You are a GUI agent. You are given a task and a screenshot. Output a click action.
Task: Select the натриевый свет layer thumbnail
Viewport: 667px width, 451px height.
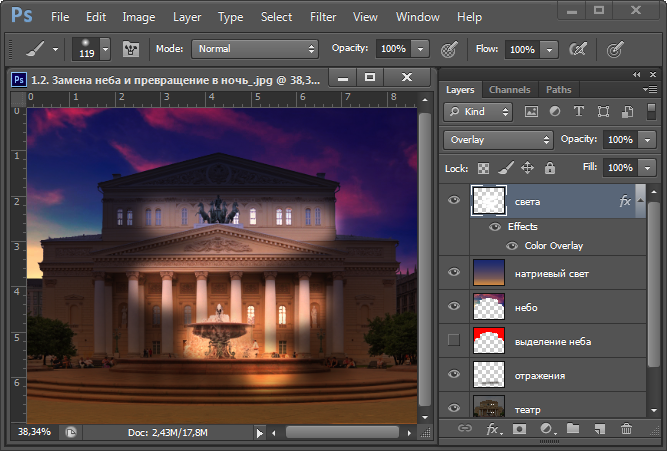(489, 272)
